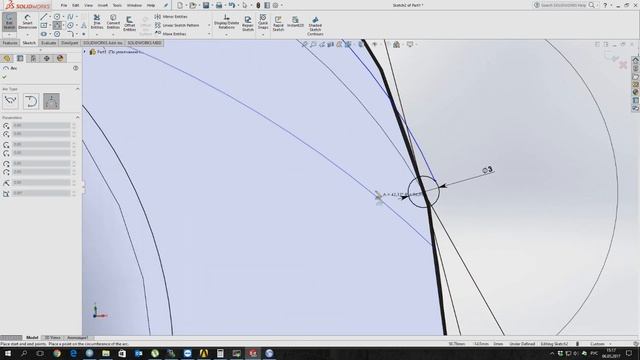This screenshot has height=360, width=640.
Task: Open the File menu
Action: pos(64,5)
